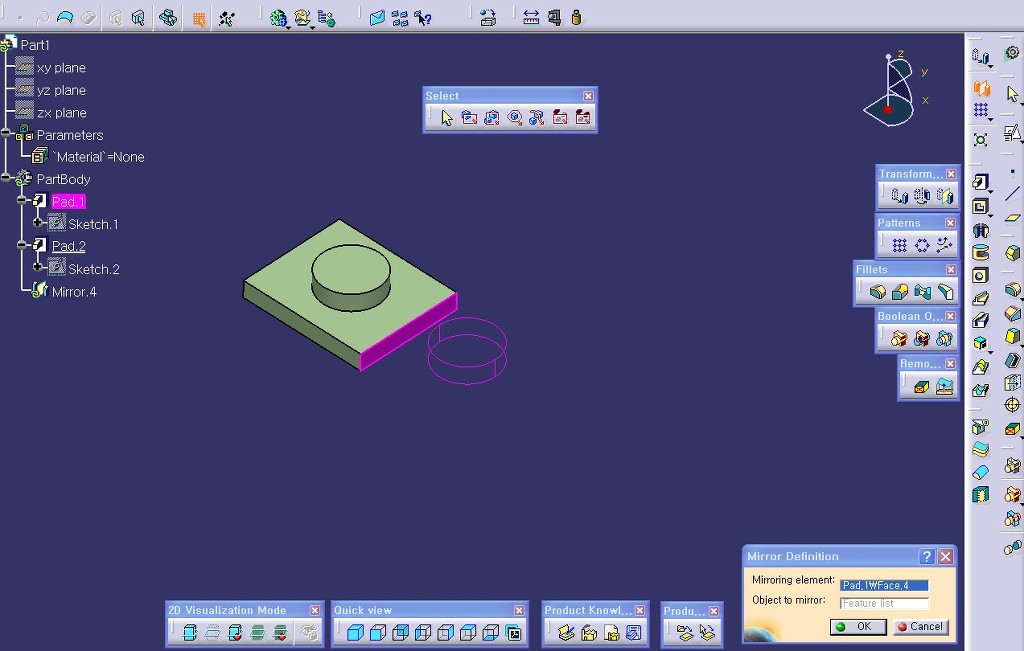The image size is (1024, 651).
Task: Collapse the PartBody node in tree
Action: (6, 179)
